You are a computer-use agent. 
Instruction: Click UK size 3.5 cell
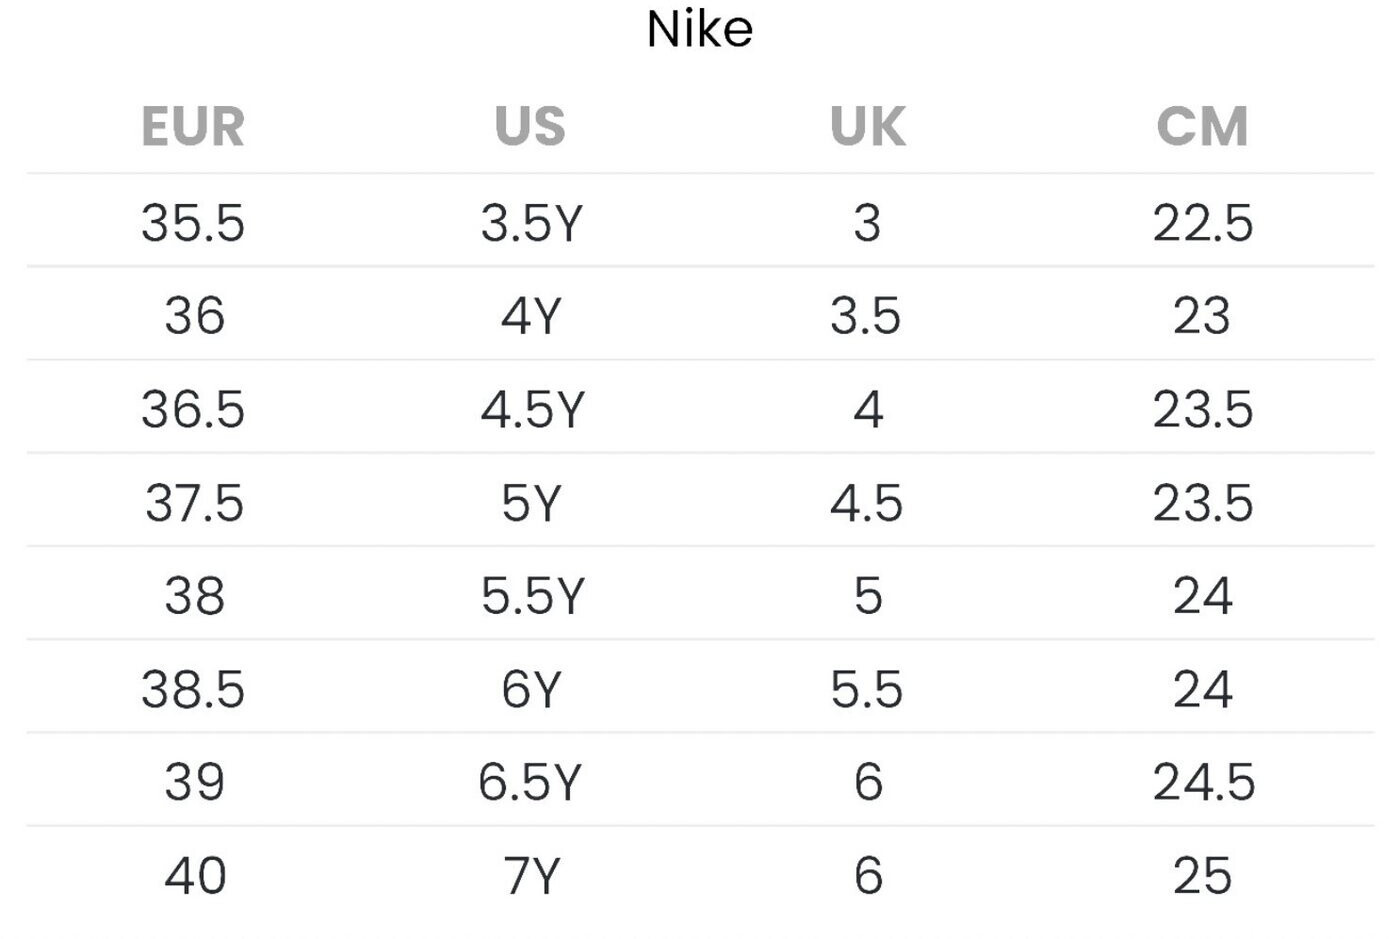(x=866, y=316)
